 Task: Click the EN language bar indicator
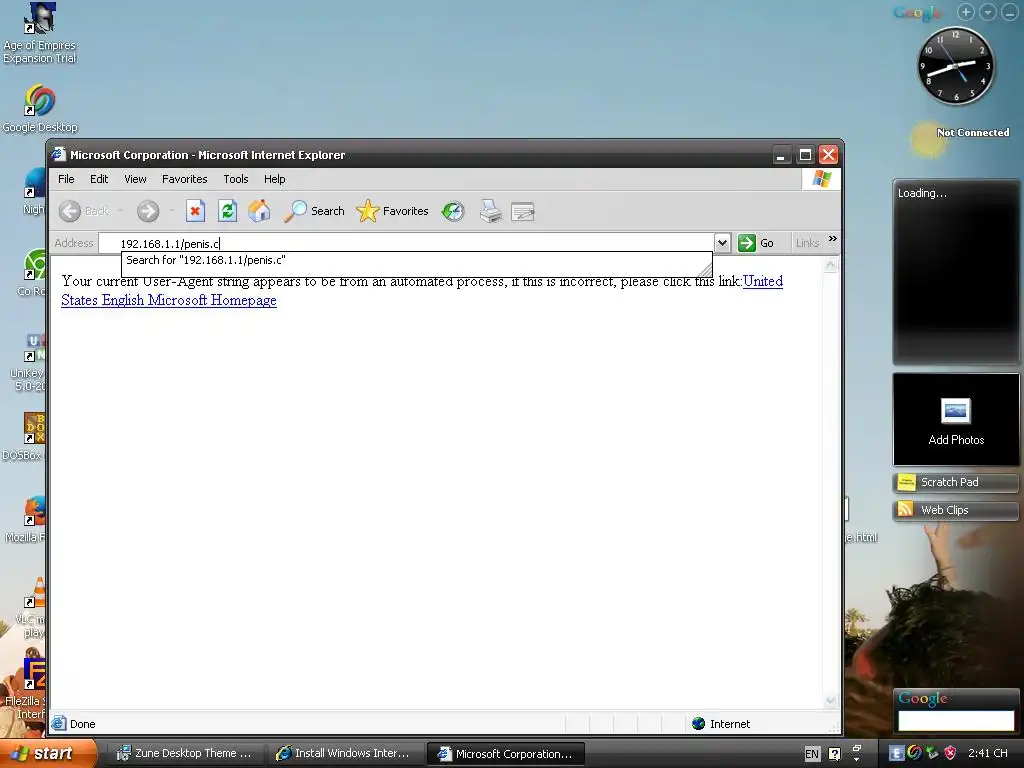(812, 754)
